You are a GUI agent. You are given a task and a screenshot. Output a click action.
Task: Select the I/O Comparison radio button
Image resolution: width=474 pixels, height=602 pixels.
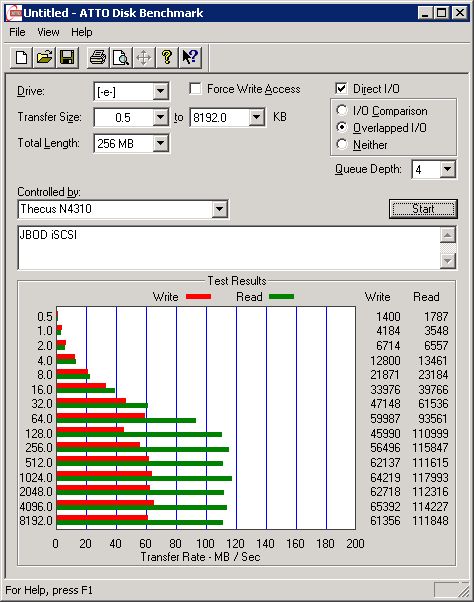click(x=342, y=110)
